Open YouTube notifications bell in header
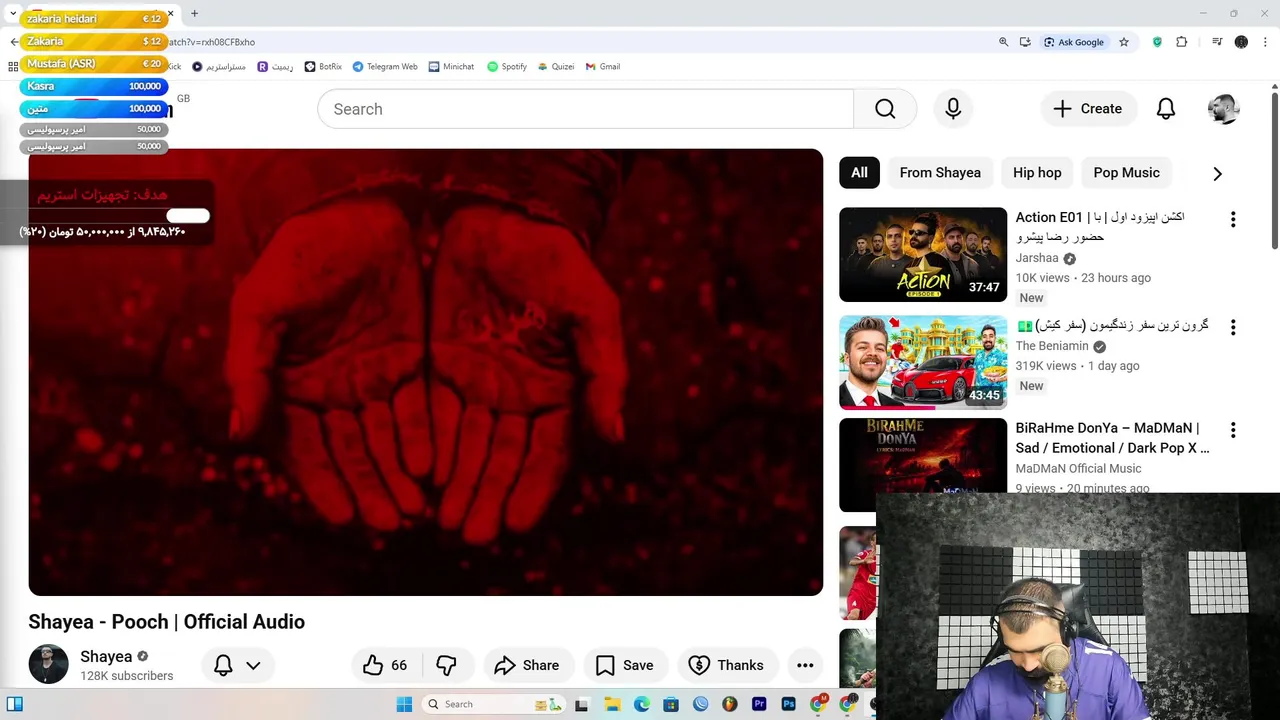This screenshot has height=720, width=1280. point(1166,109)
